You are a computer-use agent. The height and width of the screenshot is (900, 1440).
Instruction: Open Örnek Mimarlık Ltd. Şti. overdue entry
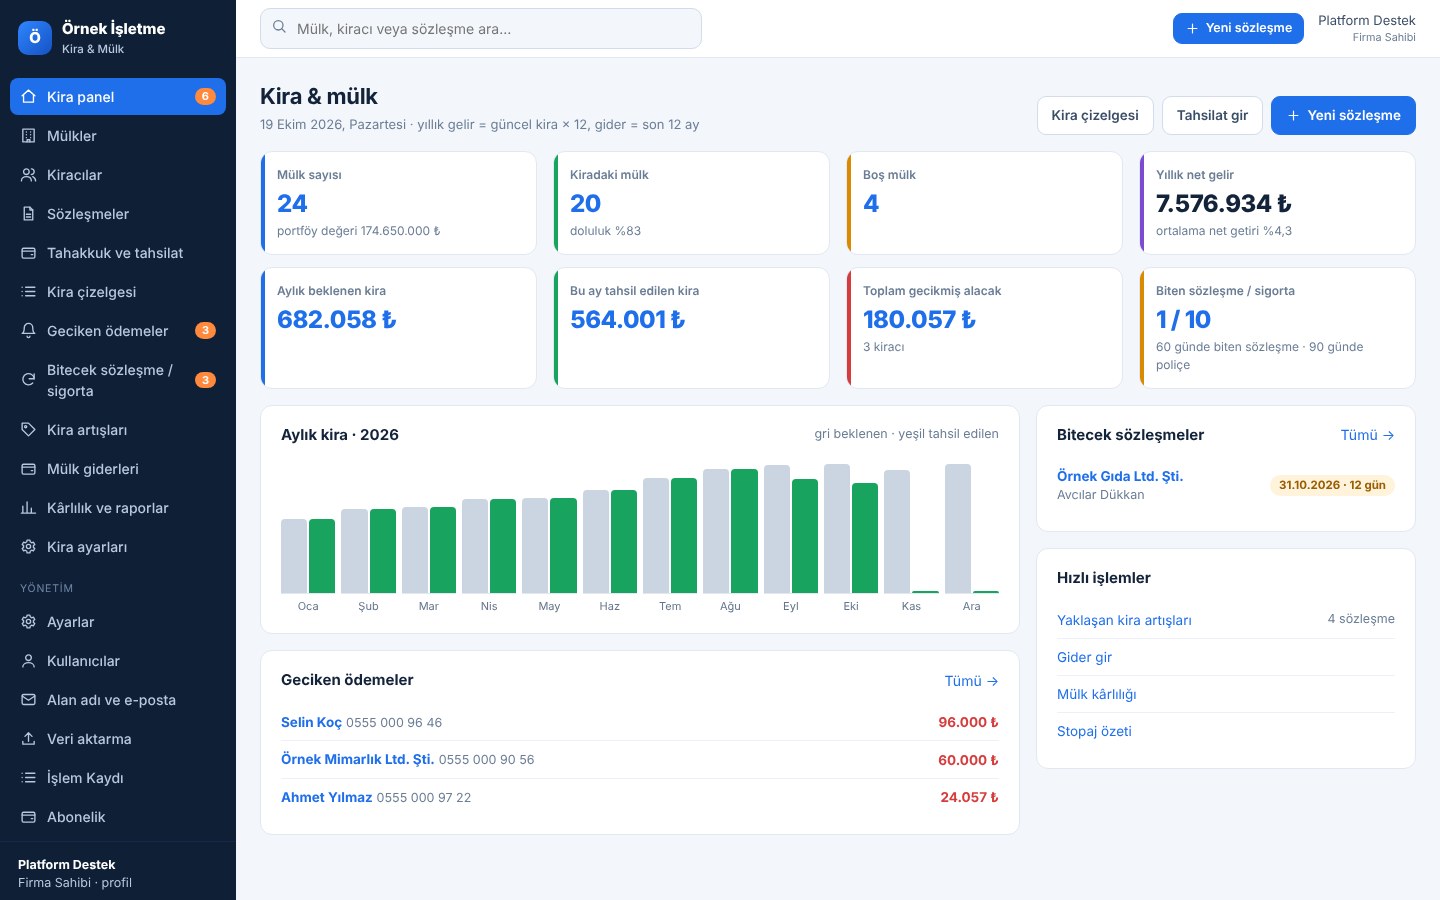[357, 759]
